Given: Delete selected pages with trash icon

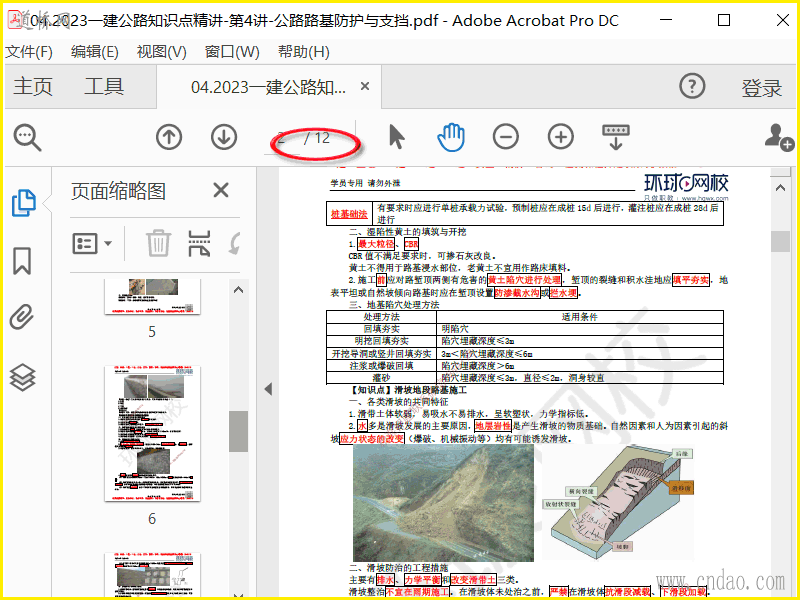Looking at the screenshot, I should click(x=159, y=243).
